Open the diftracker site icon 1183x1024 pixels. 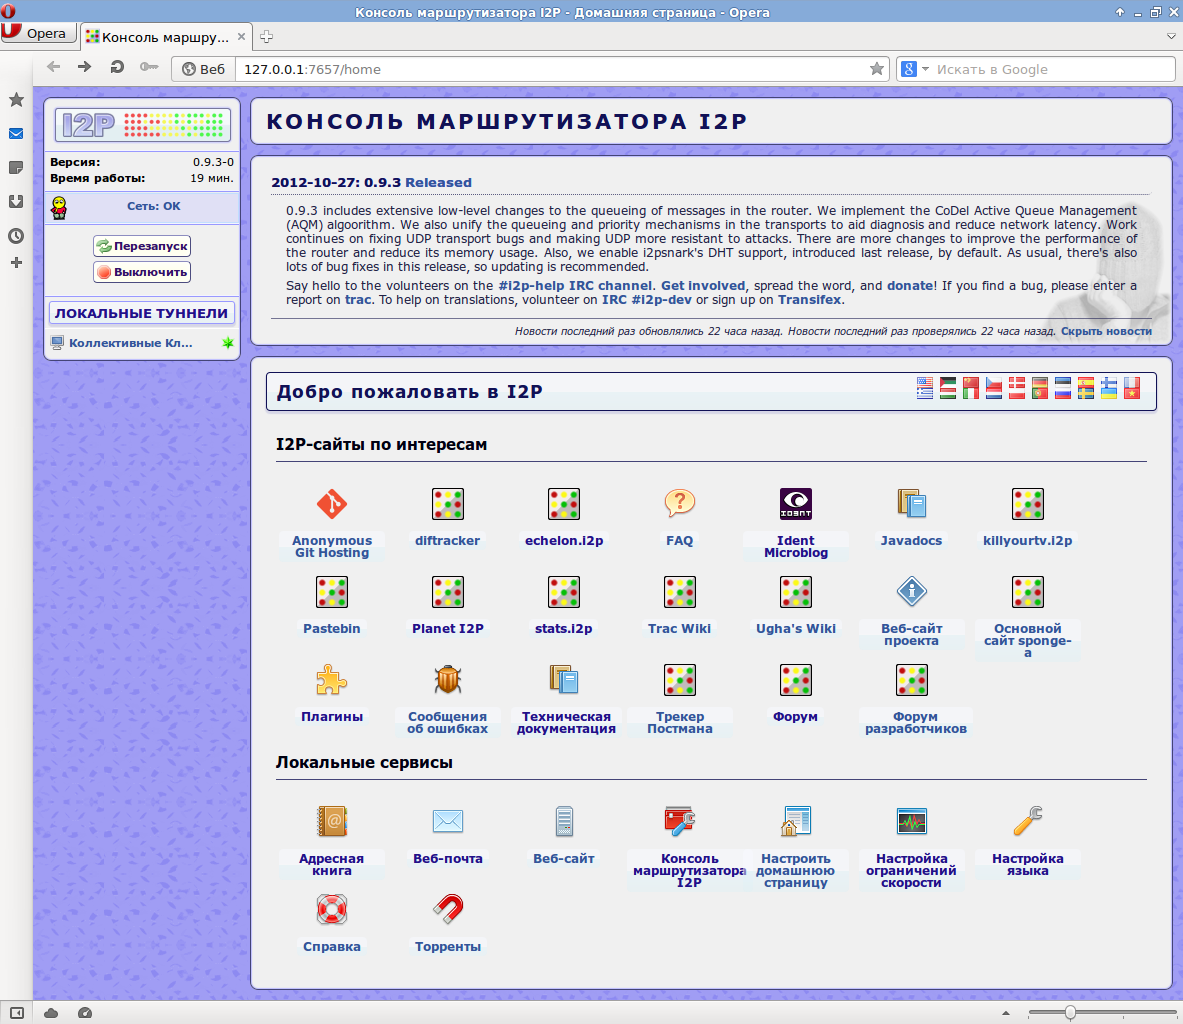[x=447, y=504]
